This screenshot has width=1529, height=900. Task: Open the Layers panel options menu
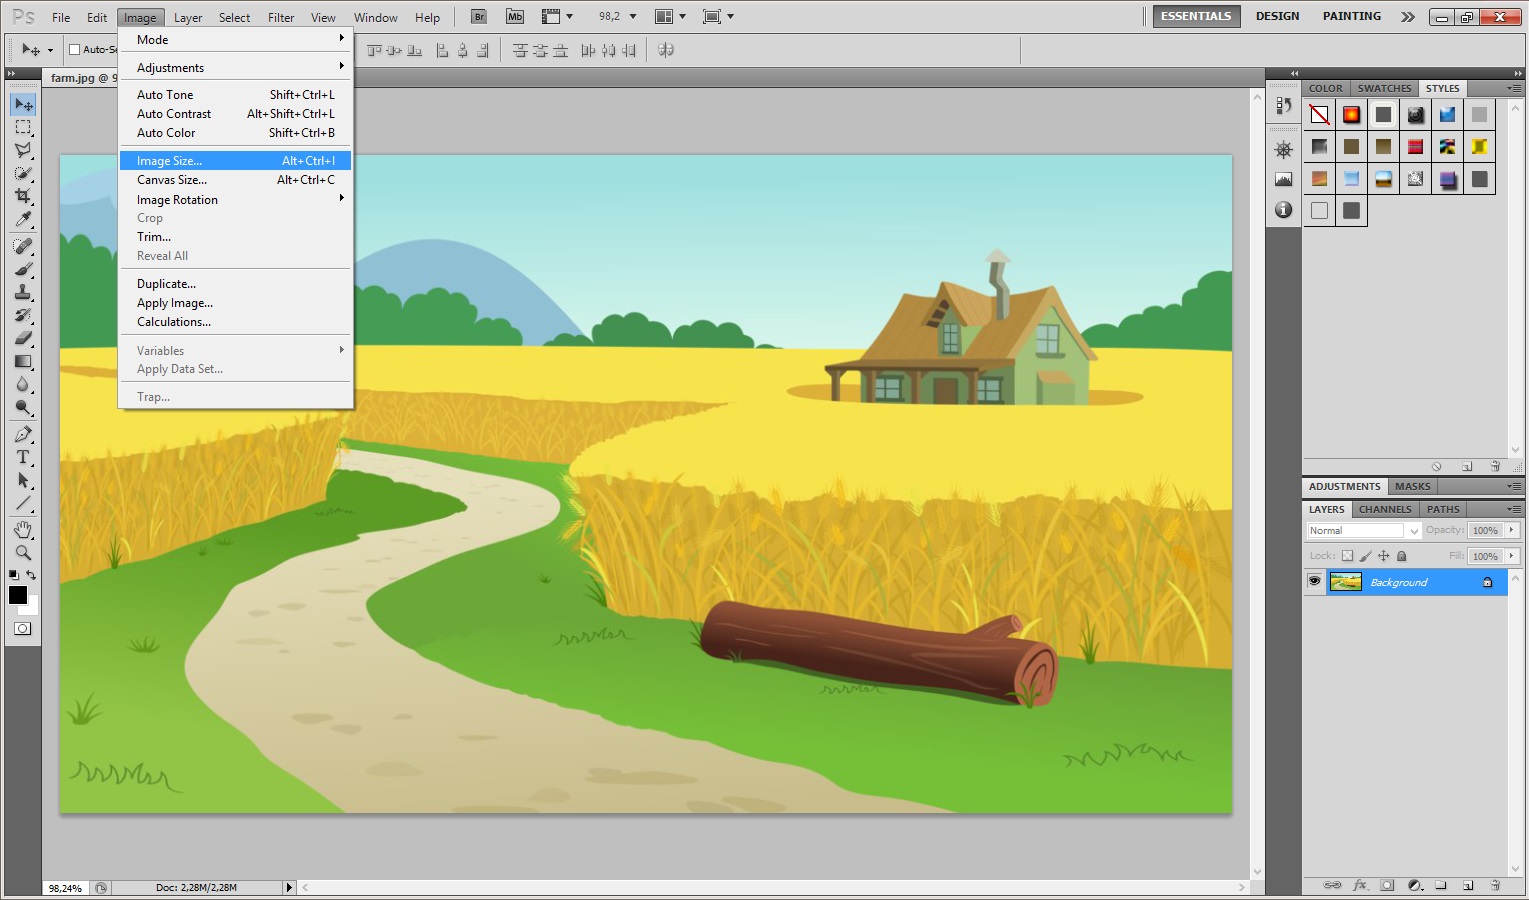pyautogui.click(x=1514, y=509)
